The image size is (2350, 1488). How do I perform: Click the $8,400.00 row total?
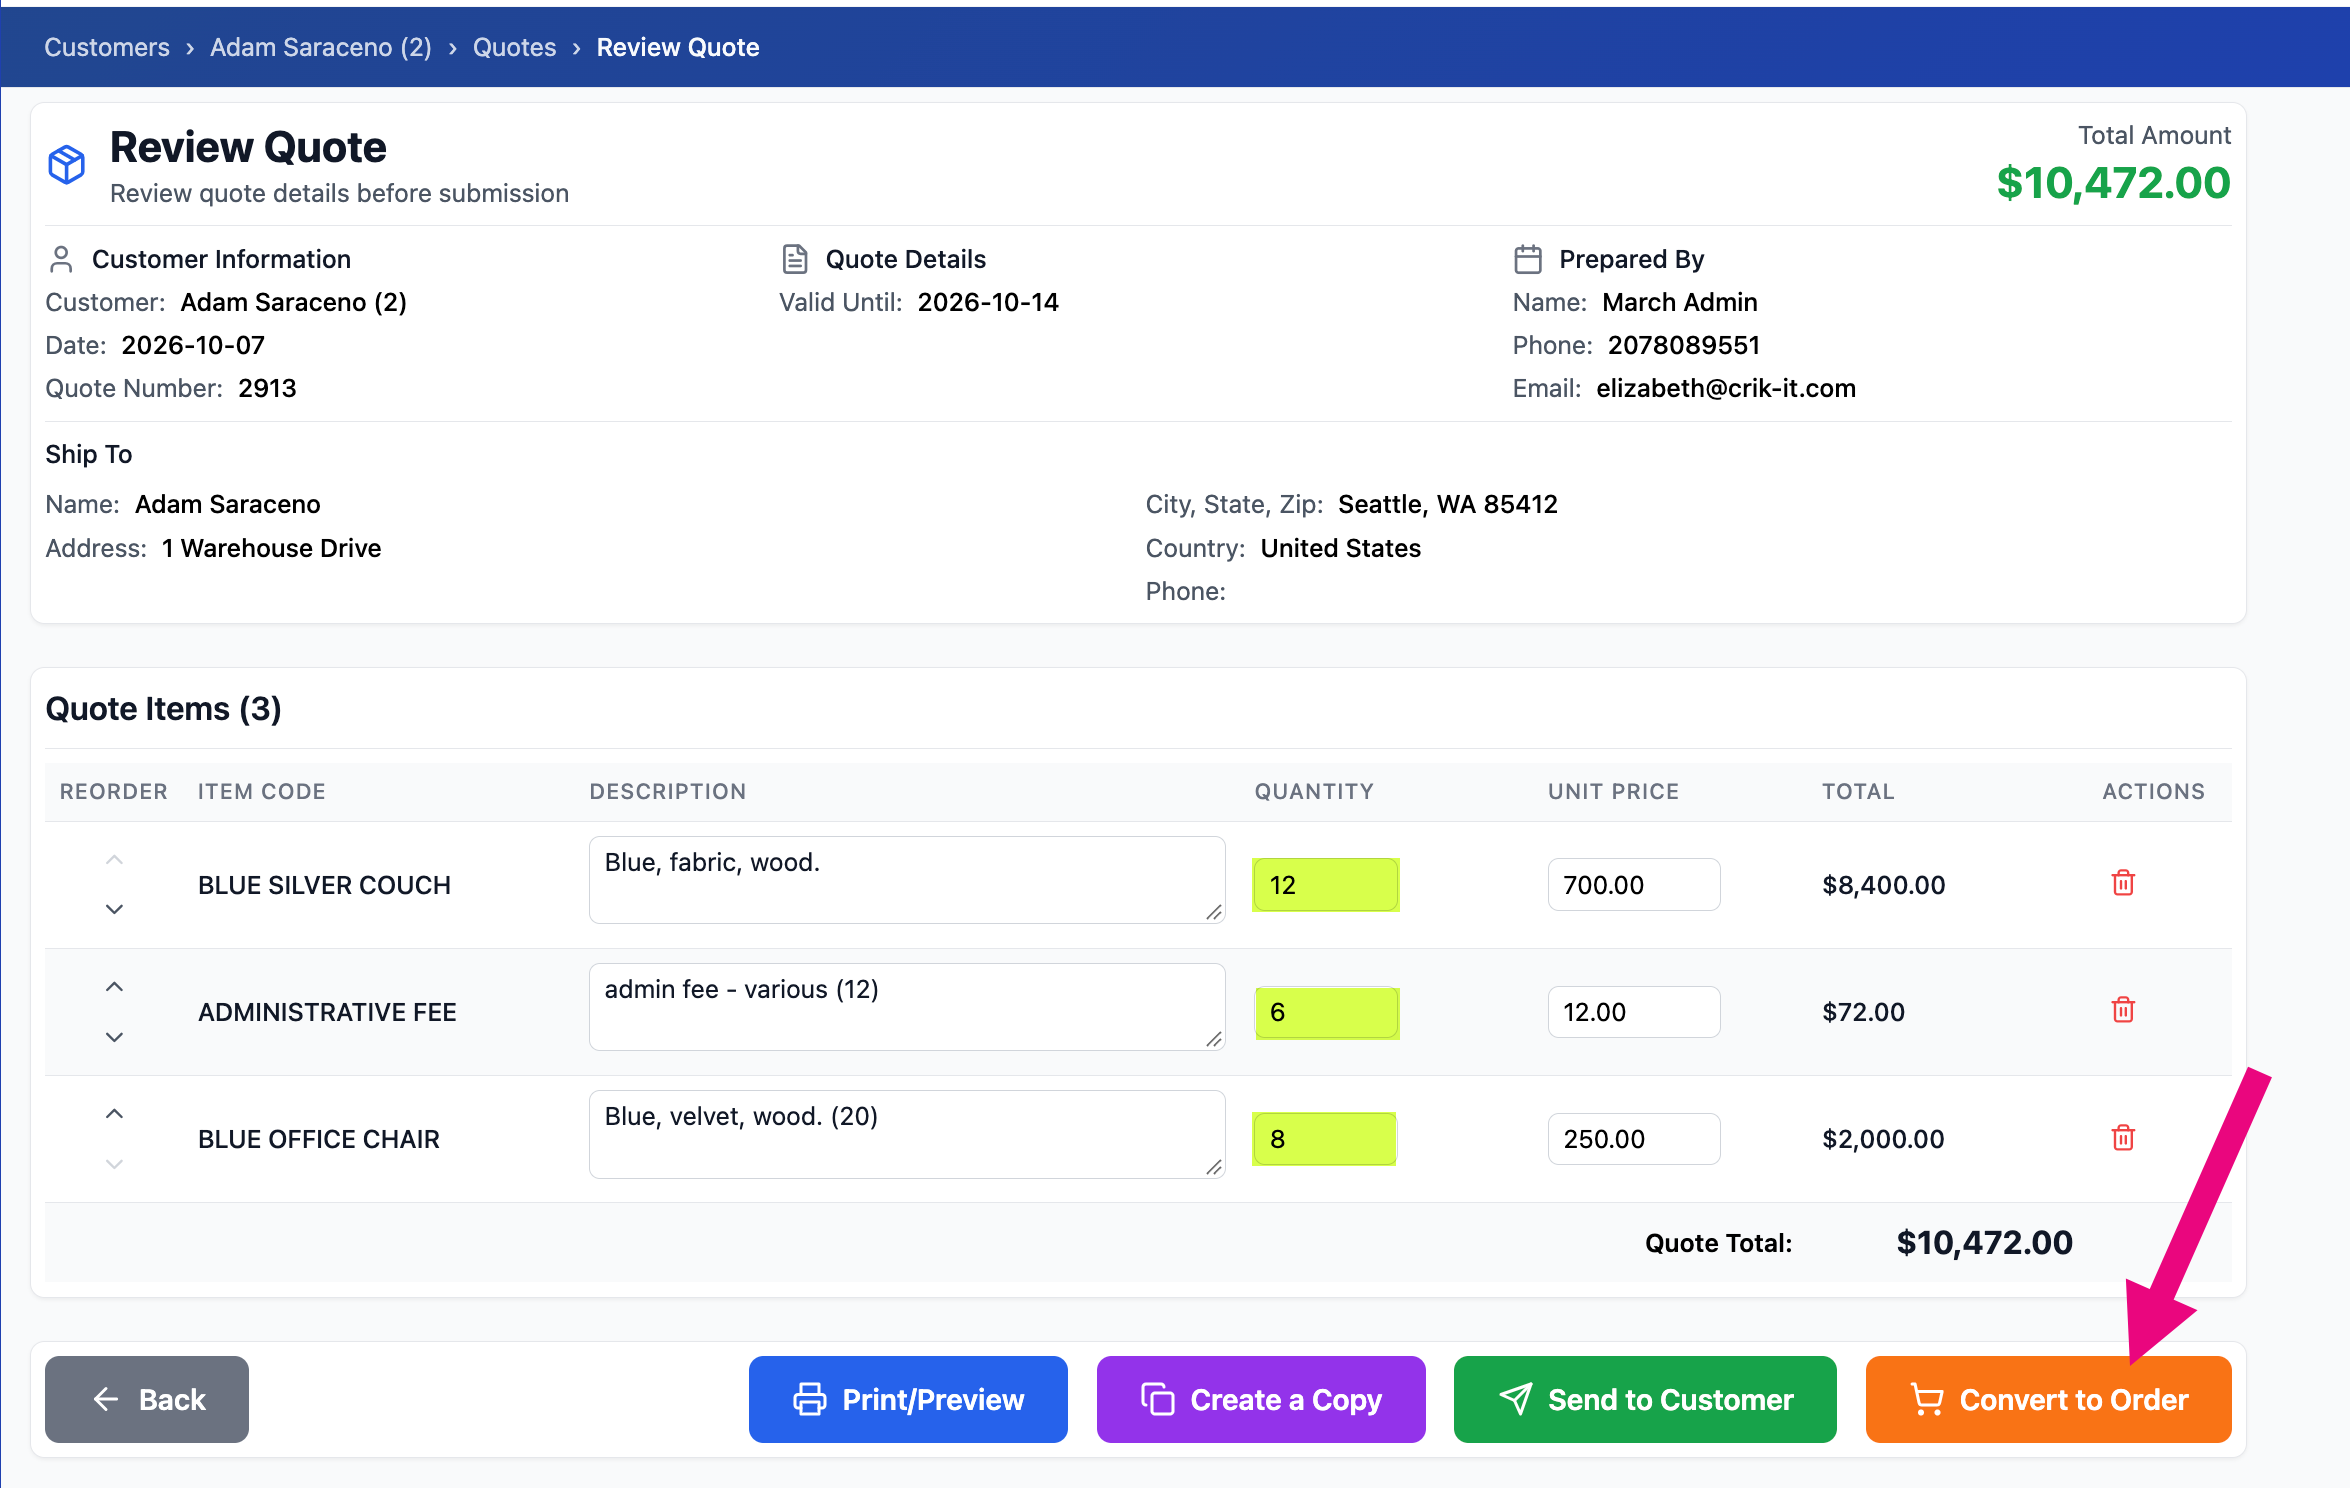click(1884, 885)
